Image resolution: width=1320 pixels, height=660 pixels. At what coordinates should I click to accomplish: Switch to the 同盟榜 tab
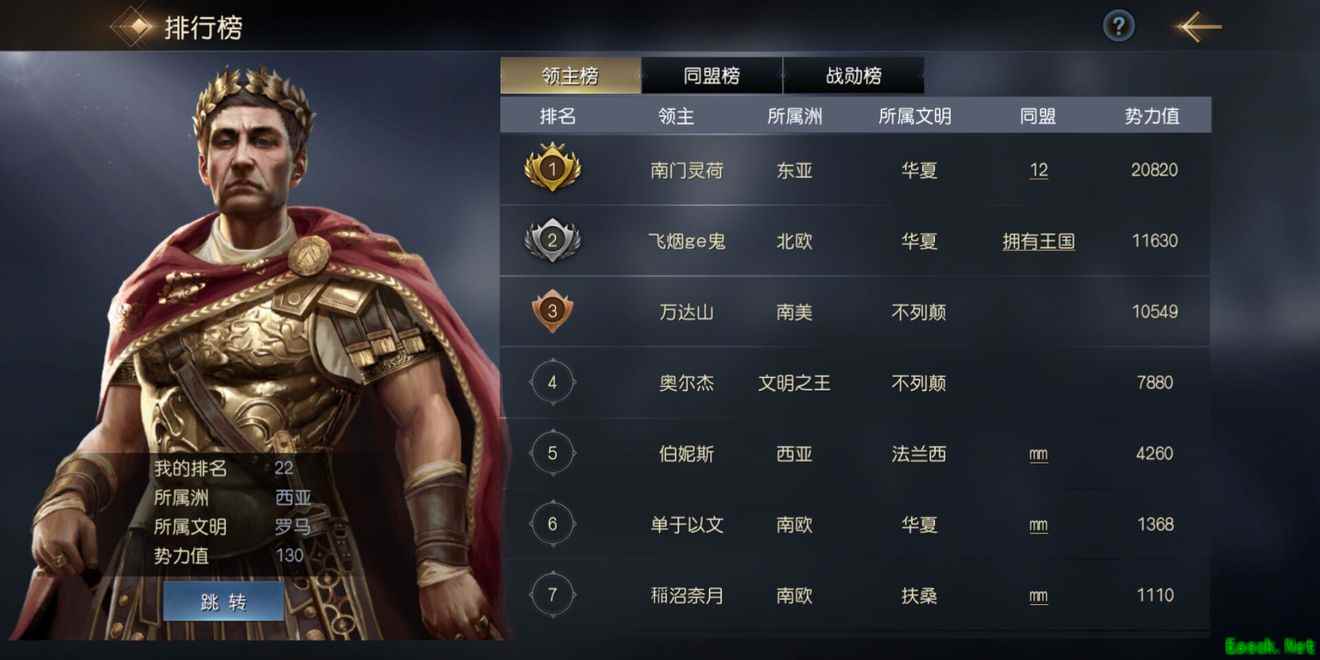pyautogui.click(x=712, y=76)
